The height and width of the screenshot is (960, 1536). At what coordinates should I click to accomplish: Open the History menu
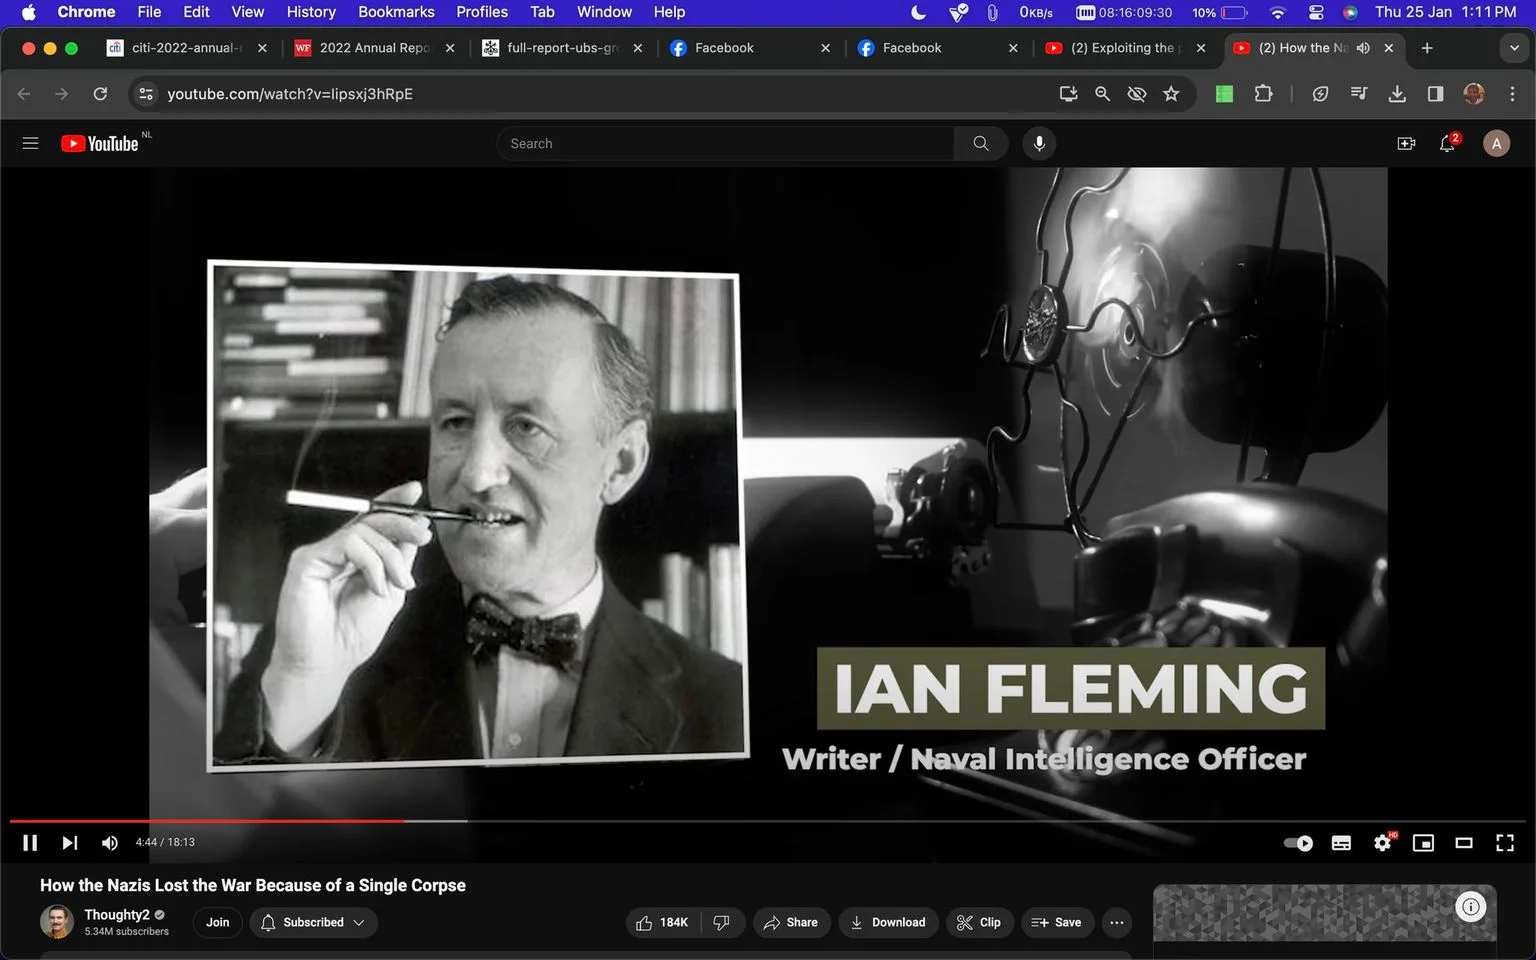pos(311,12)
